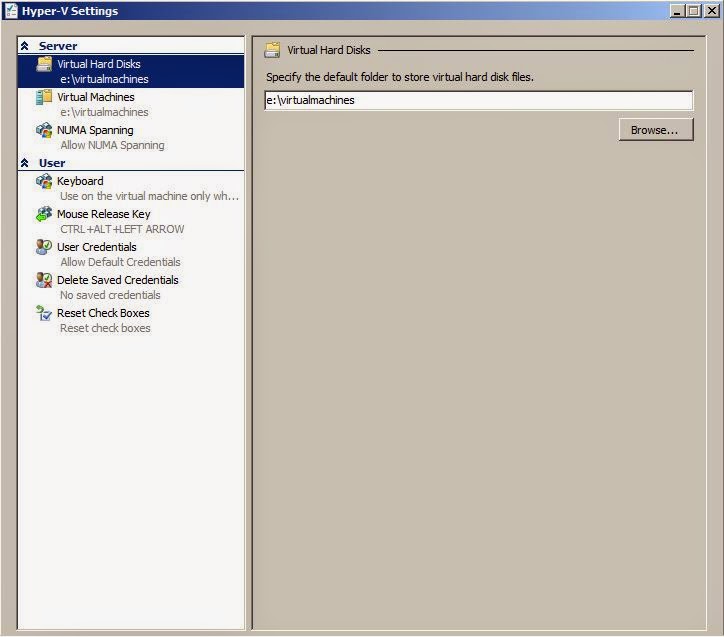The width and height of the screenshot is (724, 637).
Task: Click the Hyper-V Settings title bar icon
Action: [11, 11]
